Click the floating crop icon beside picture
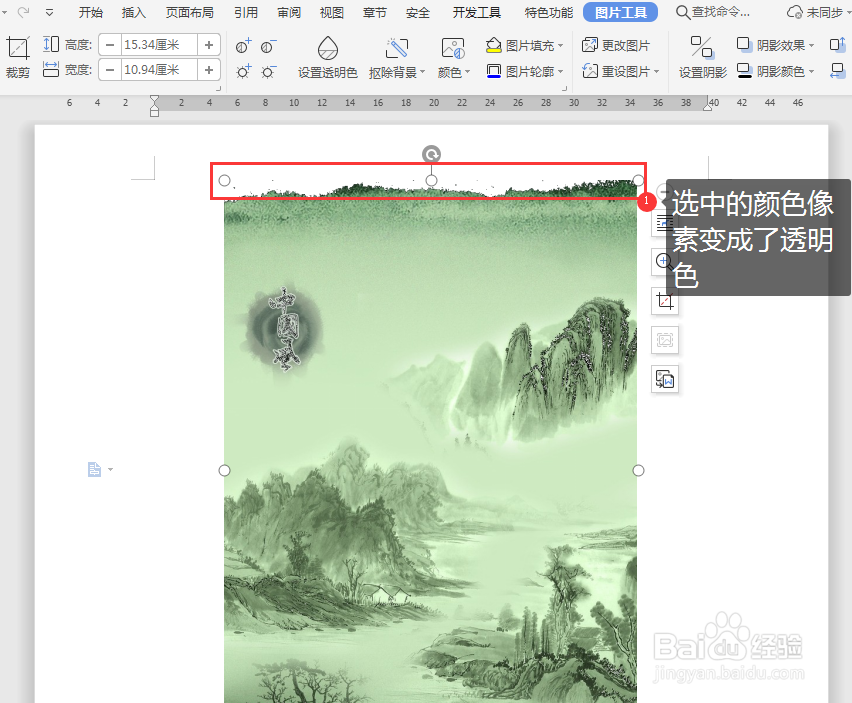852x703 pixels. point(665,301)
